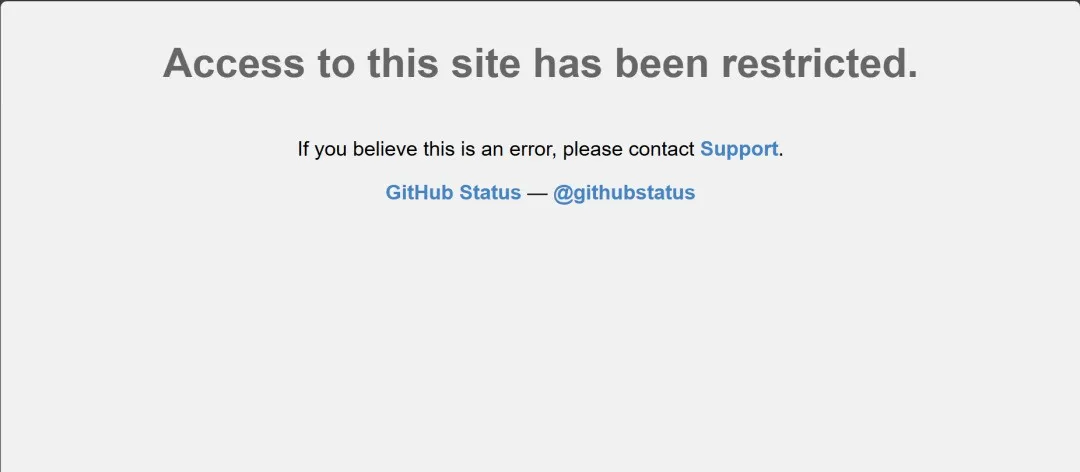The image size is (1080, 472).
Task: Click the word "contact" before Support
Action: tap(661, 149)
